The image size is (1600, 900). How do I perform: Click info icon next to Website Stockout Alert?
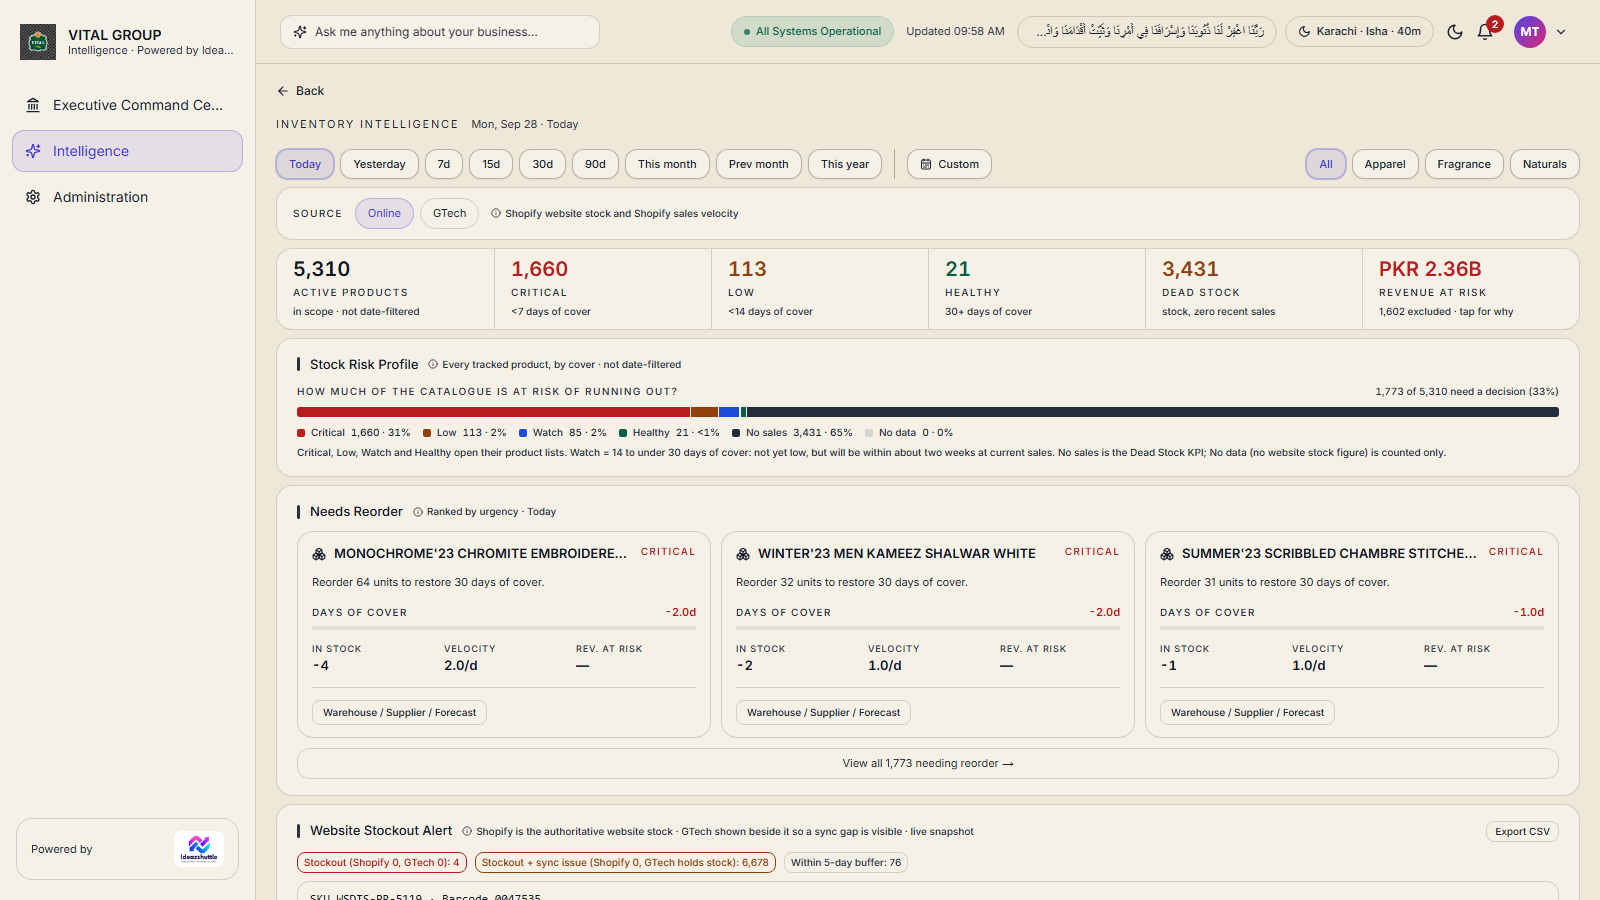(467, 831)
